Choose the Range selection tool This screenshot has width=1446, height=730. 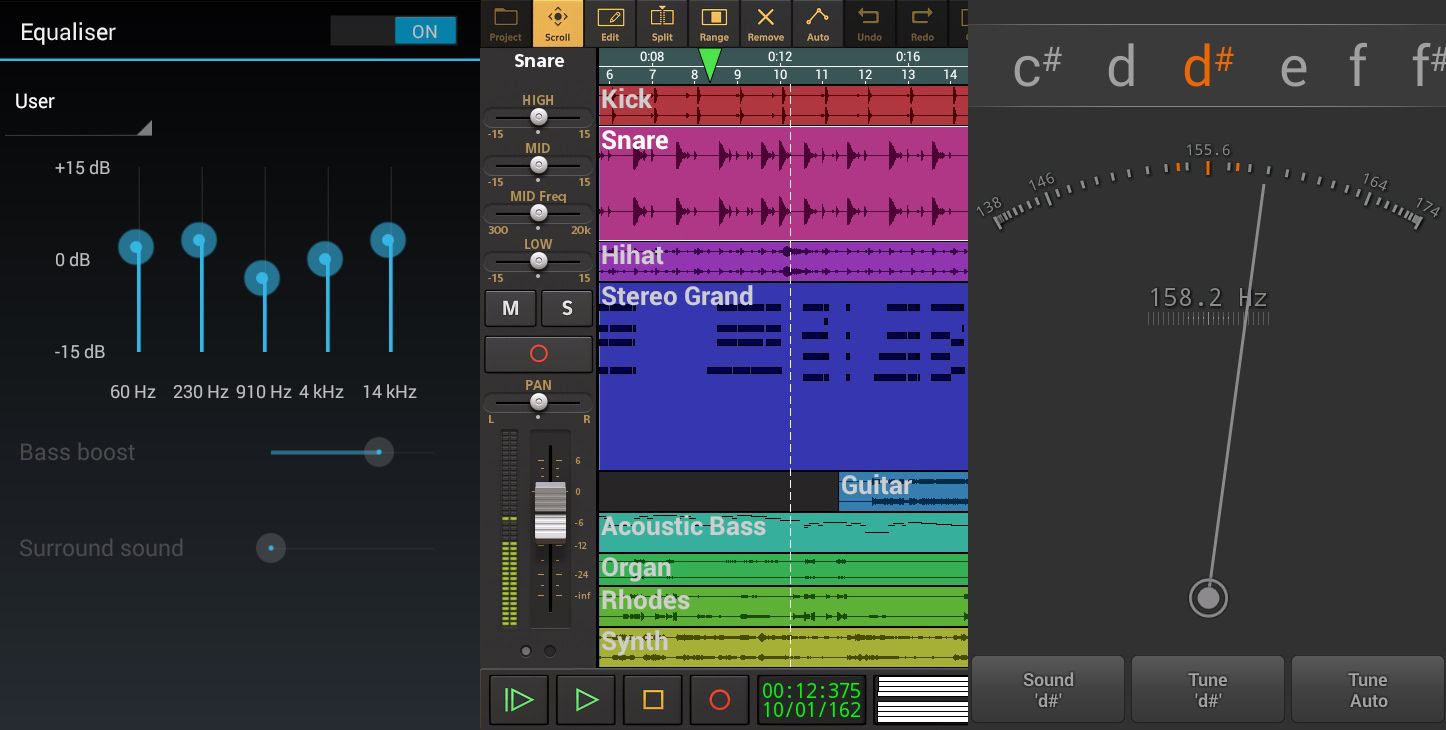pyautogui.click(x=714, y=24)
